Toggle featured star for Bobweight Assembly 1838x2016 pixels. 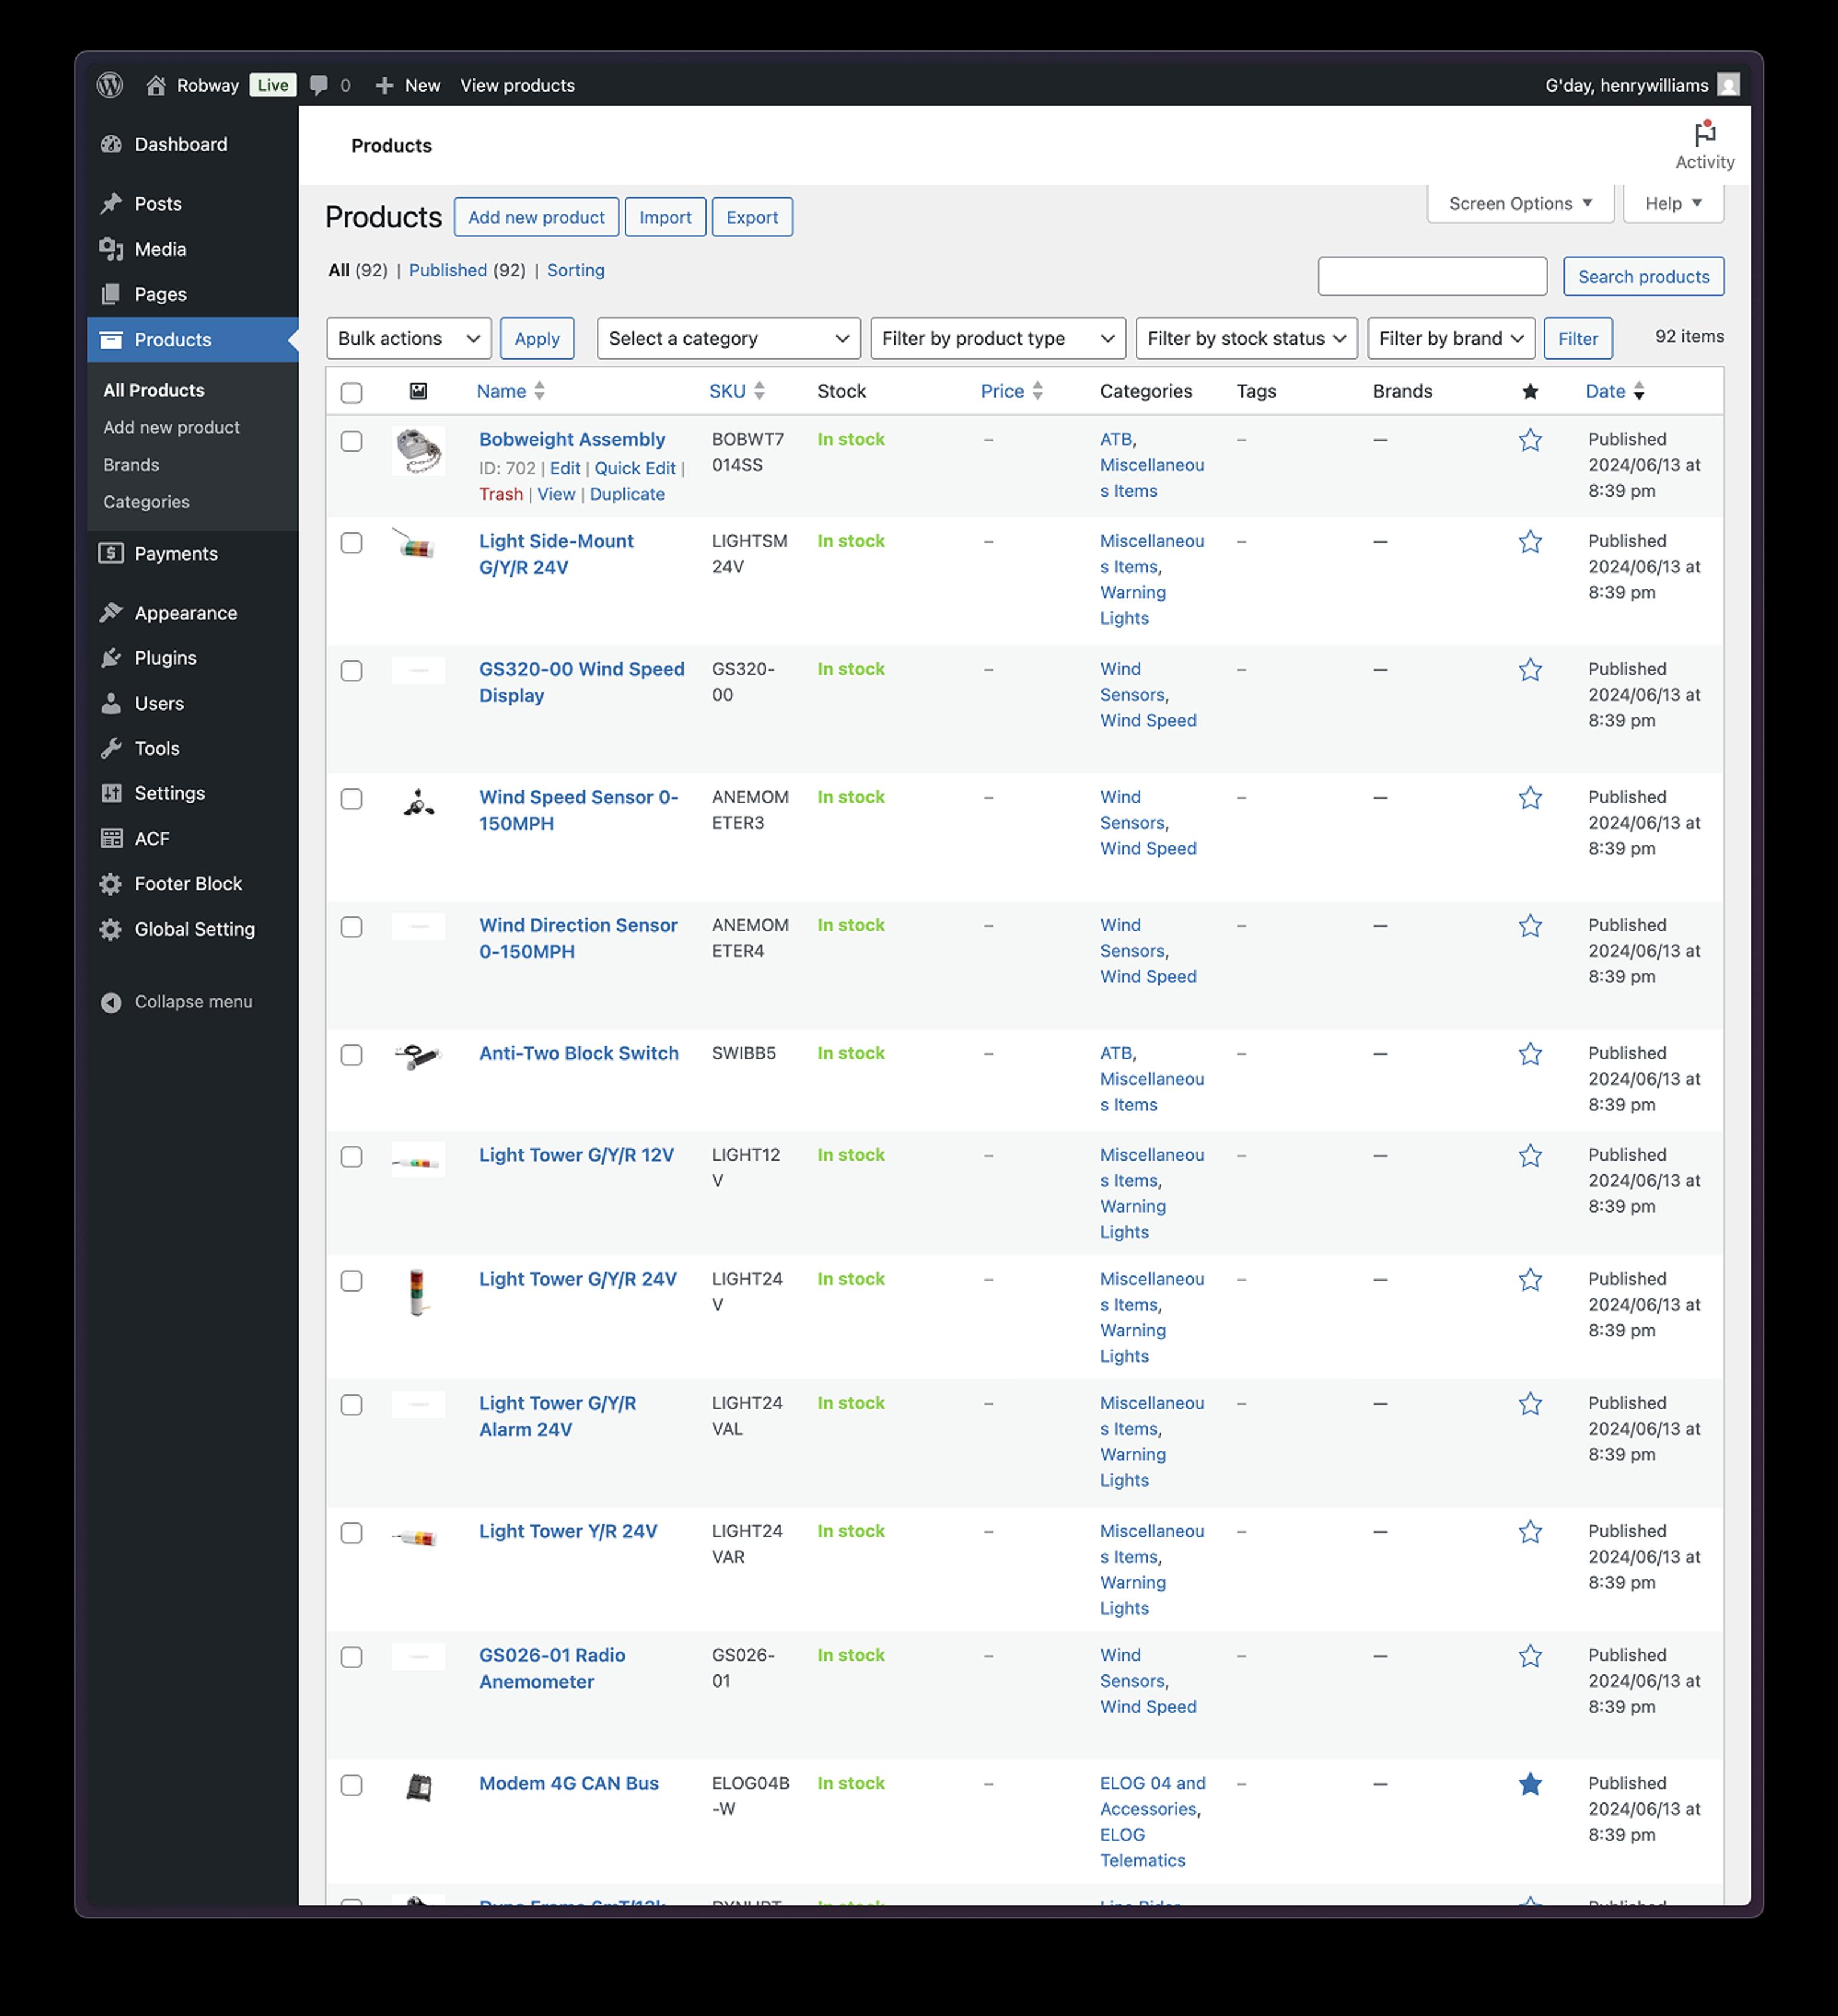point(1529,441)
